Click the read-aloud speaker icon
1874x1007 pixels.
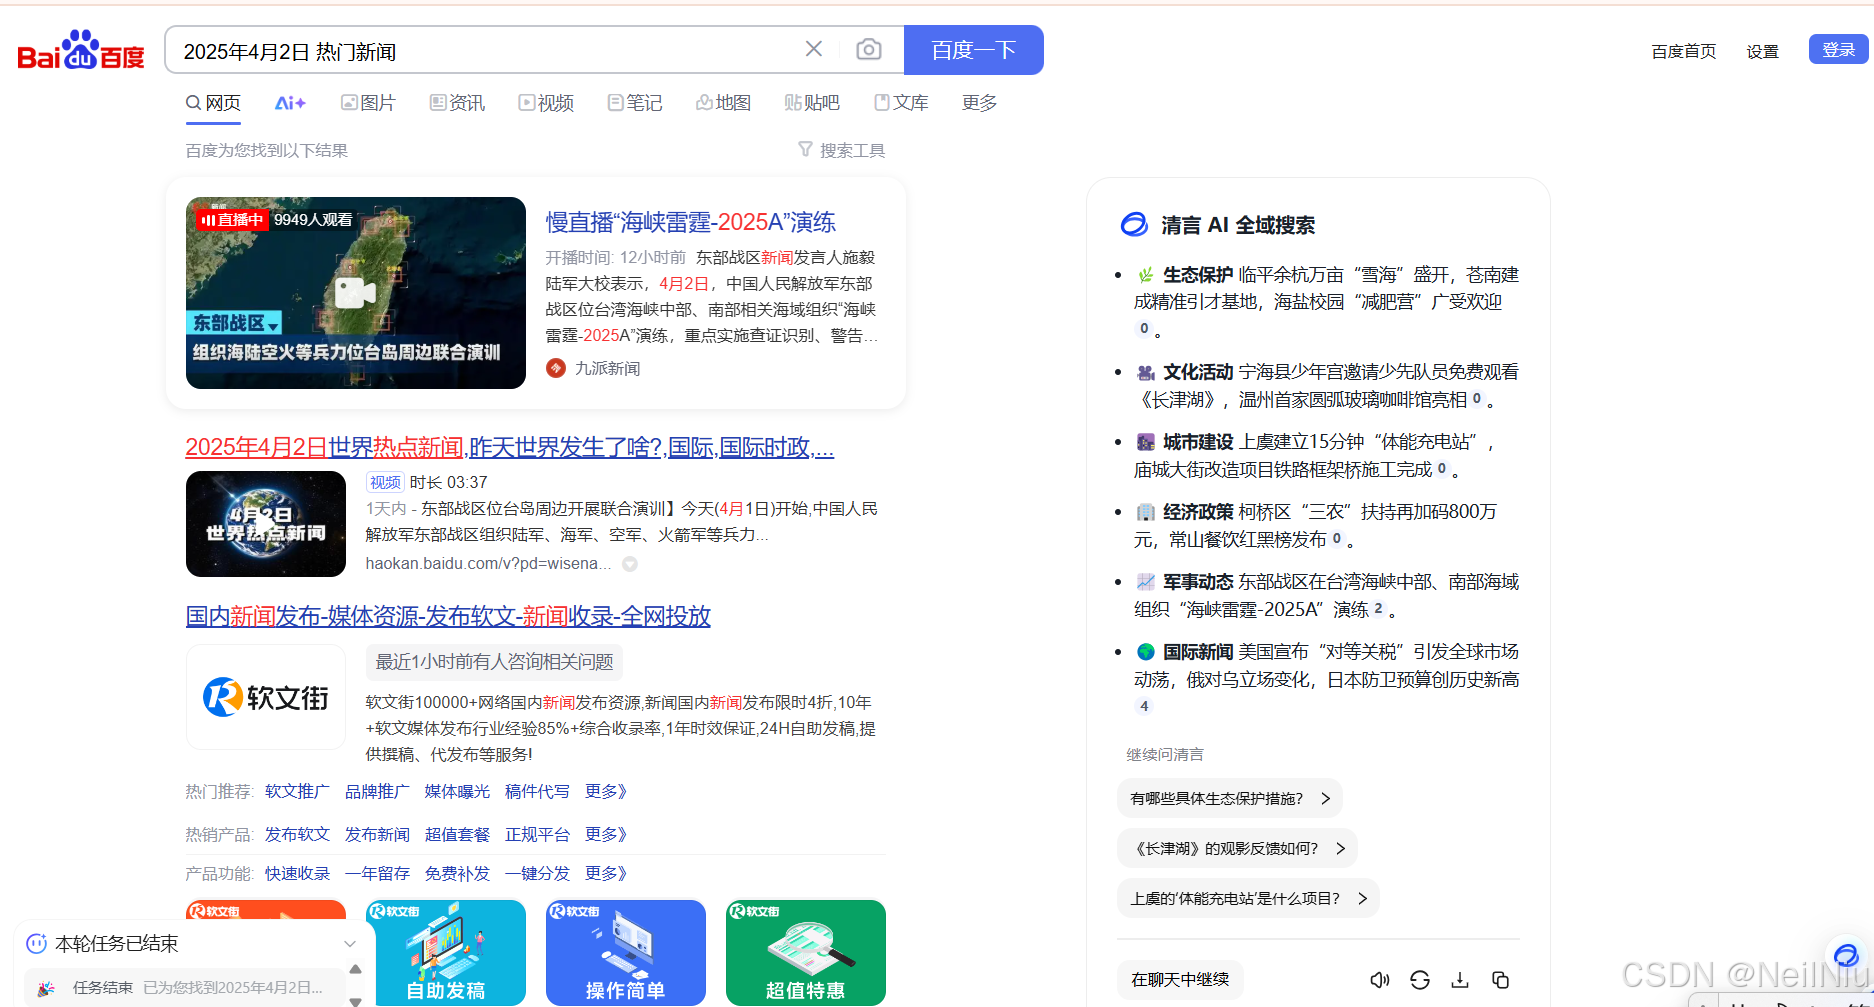[1380, 980]
